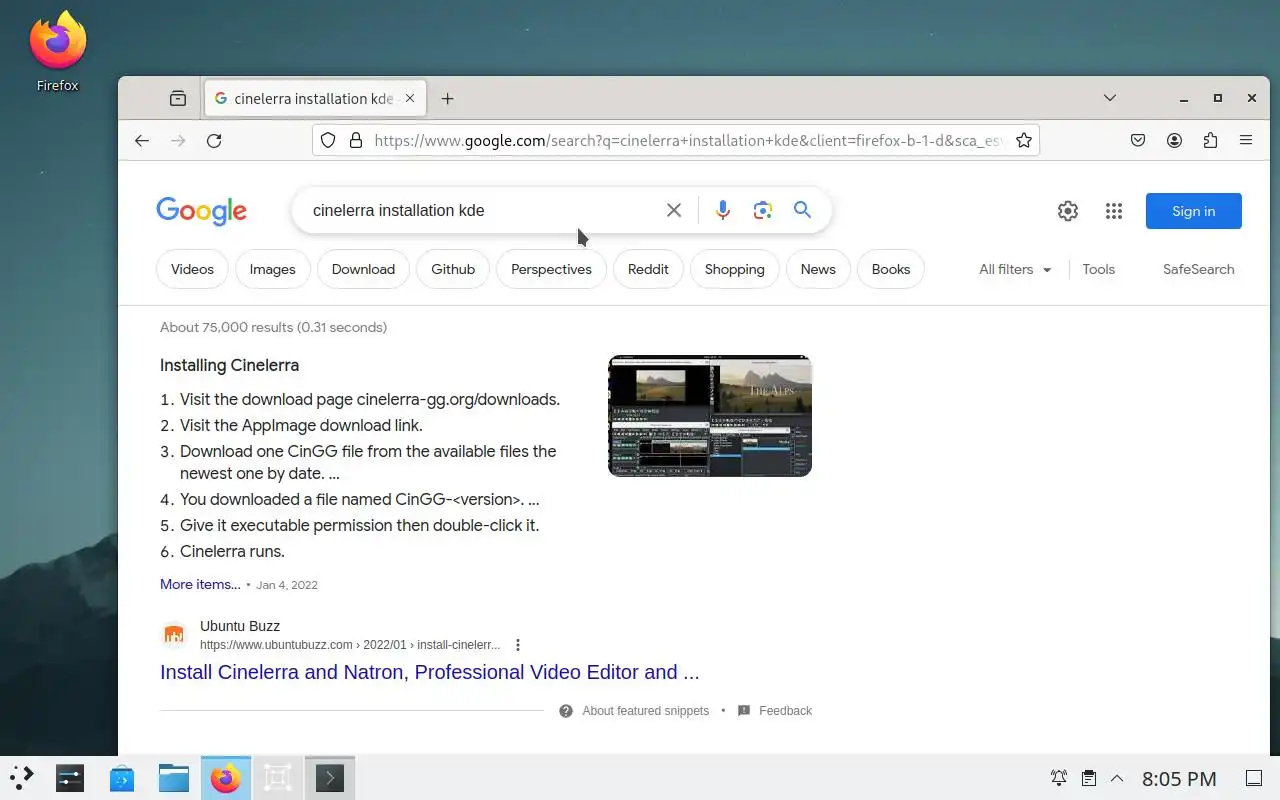The image size is (1280, 800).
Task: Select the cinelerra installation kde browser tab
Action: [315, 98]
